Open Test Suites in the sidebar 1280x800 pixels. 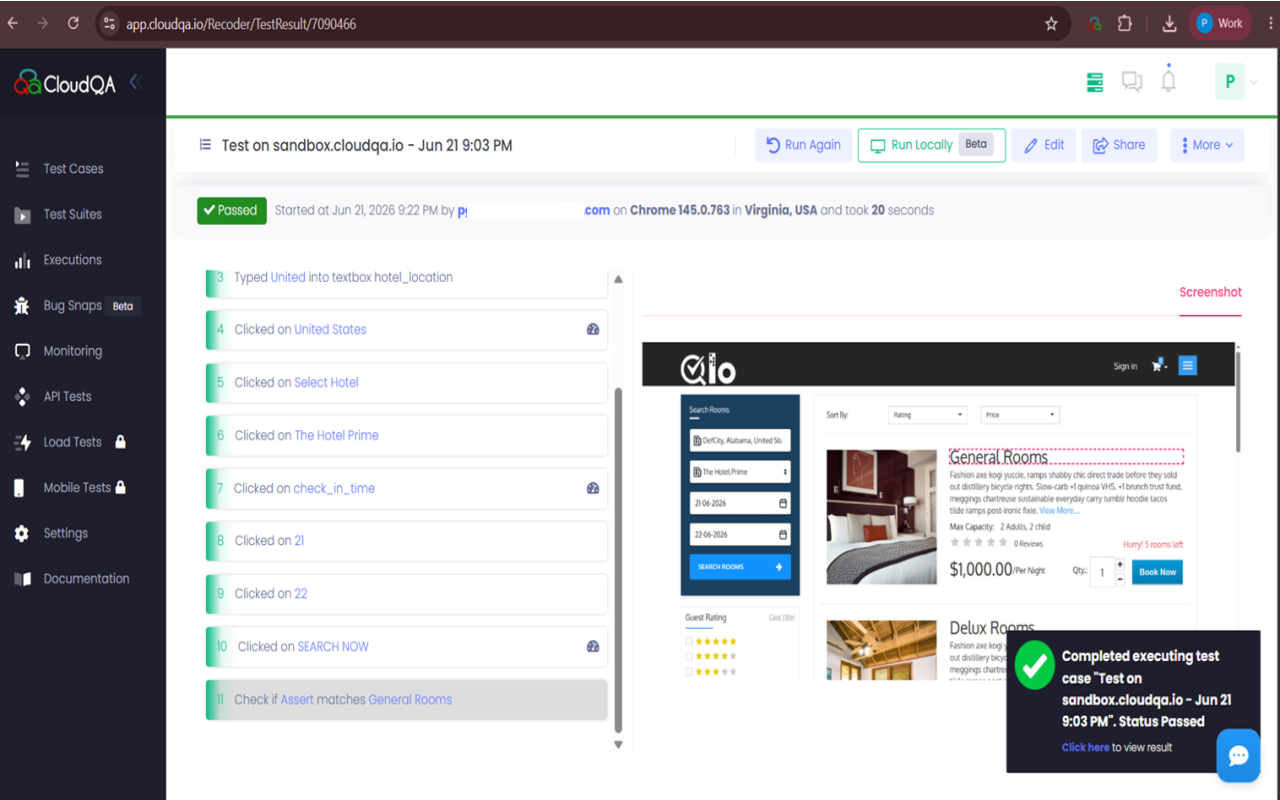[x=72, y=214]
